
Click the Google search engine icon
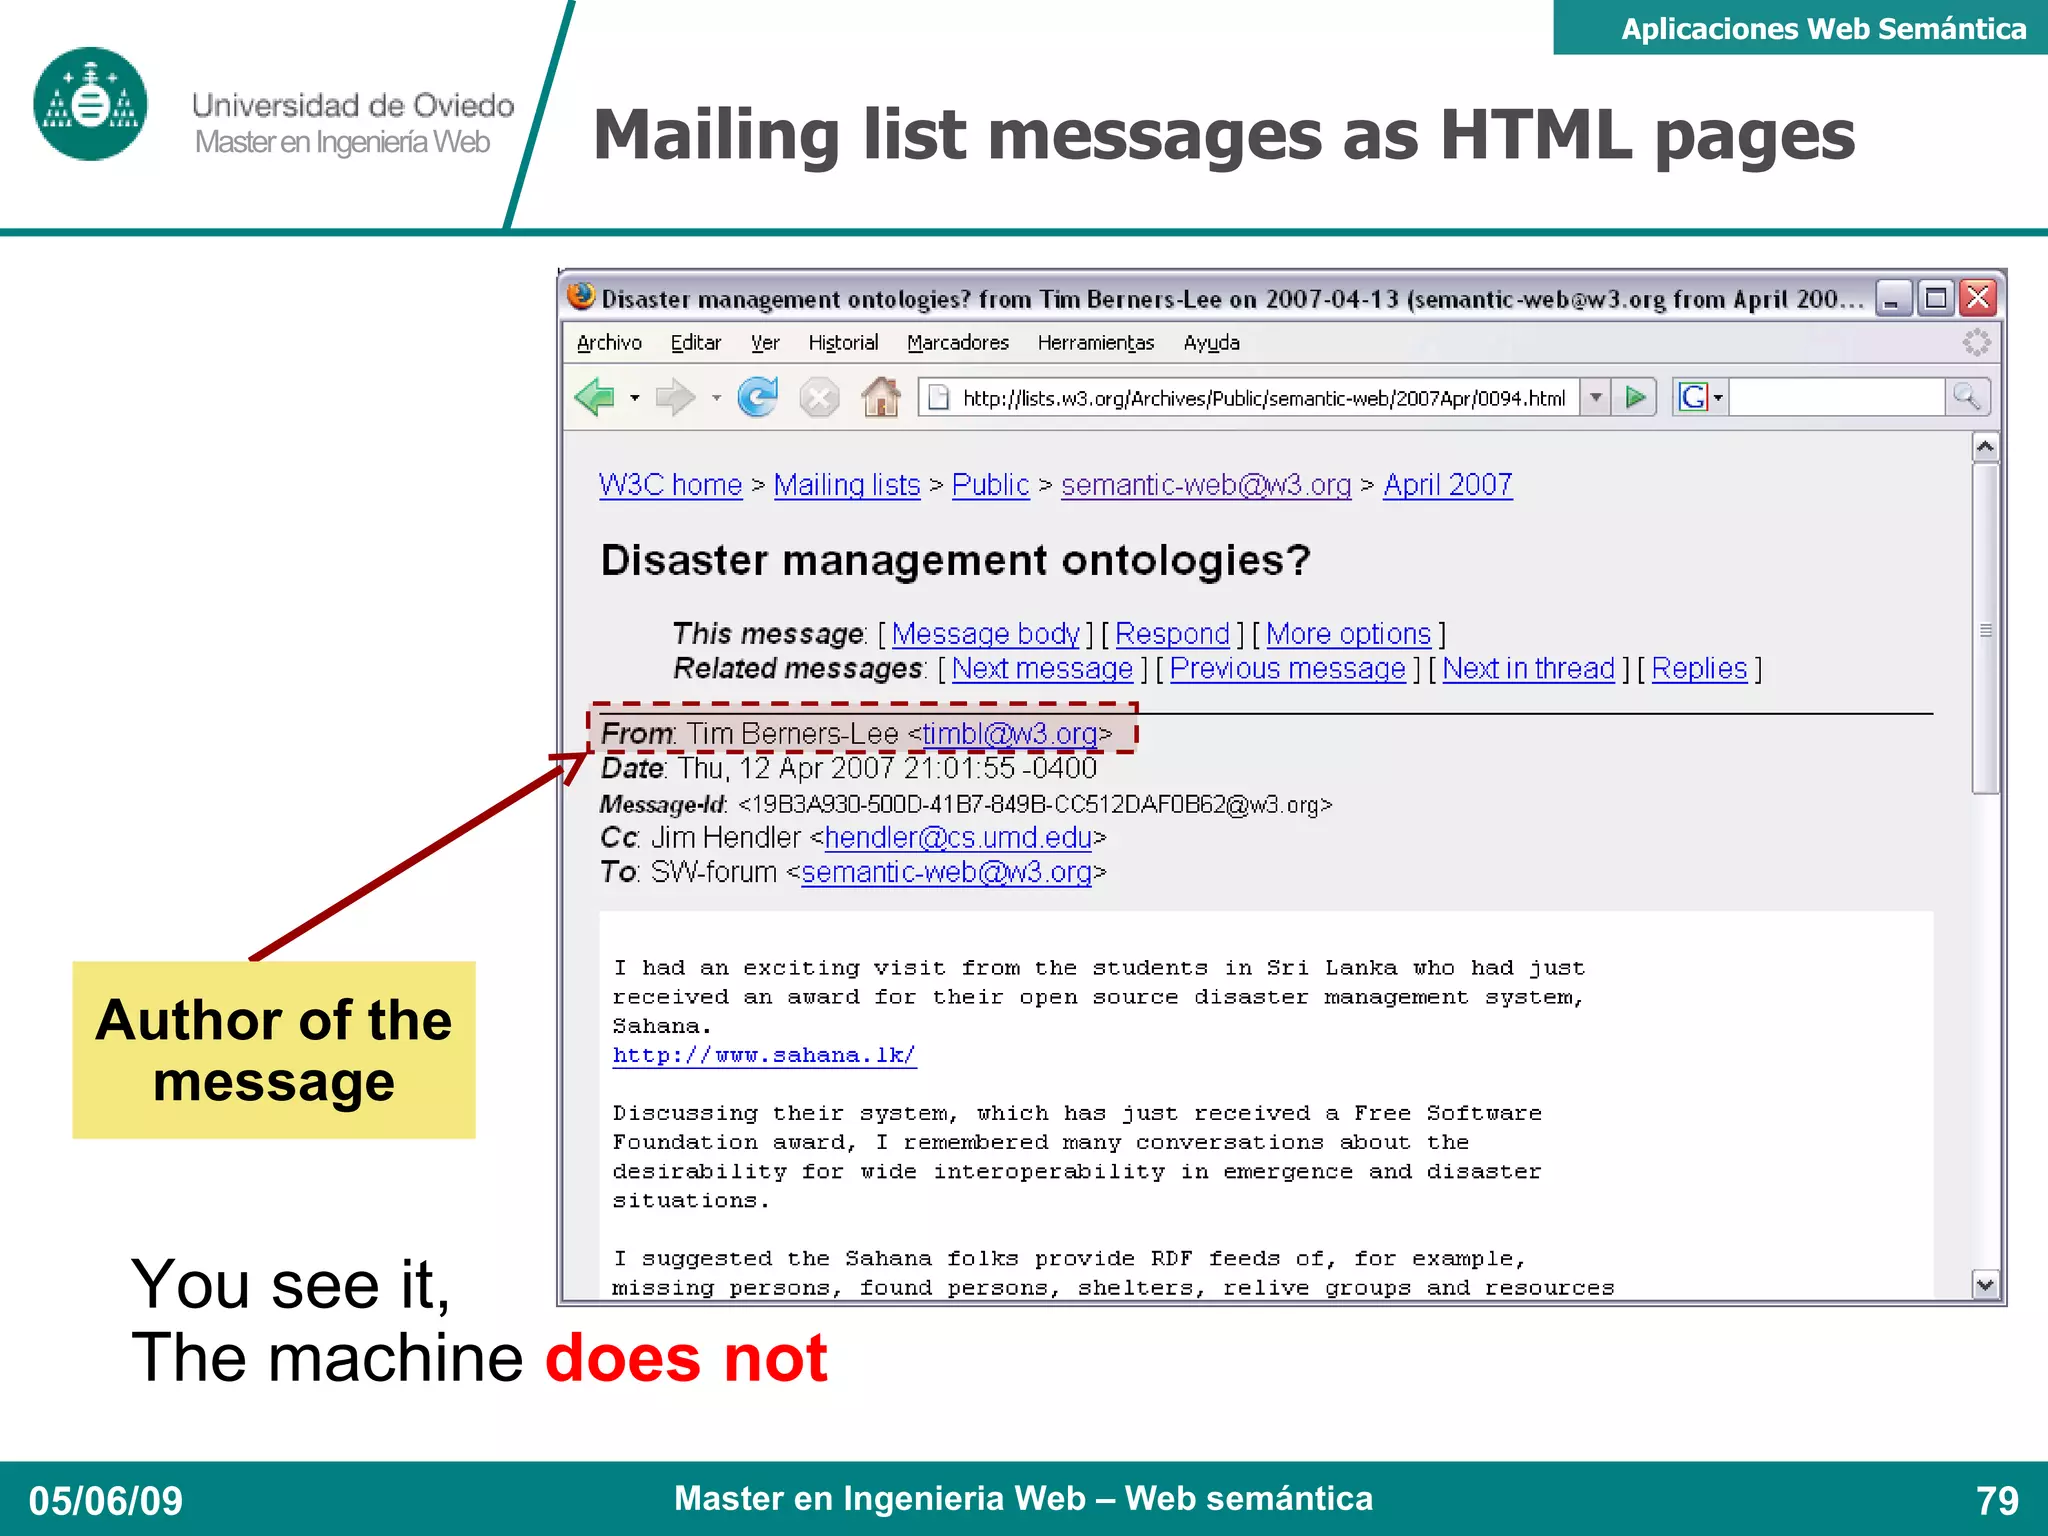tap(1692, 398)
